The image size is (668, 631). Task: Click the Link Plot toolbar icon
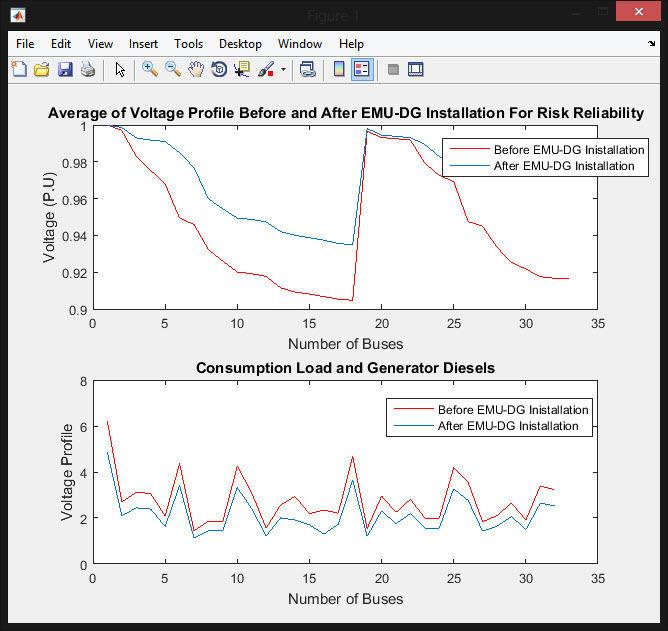[x=308, y=69]
